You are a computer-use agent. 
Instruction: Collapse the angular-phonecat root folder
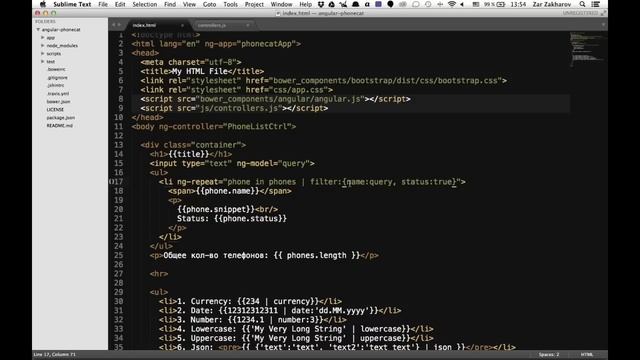[x=38, y=29]
